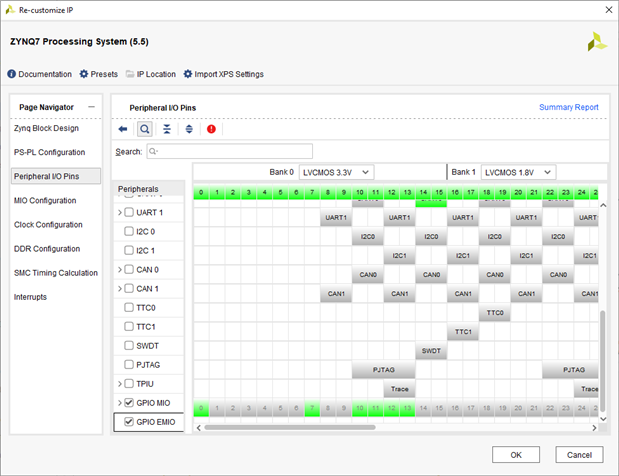Select PJTAG block at pins 10-13
619x476 pixels.
(x=384, y=370)
